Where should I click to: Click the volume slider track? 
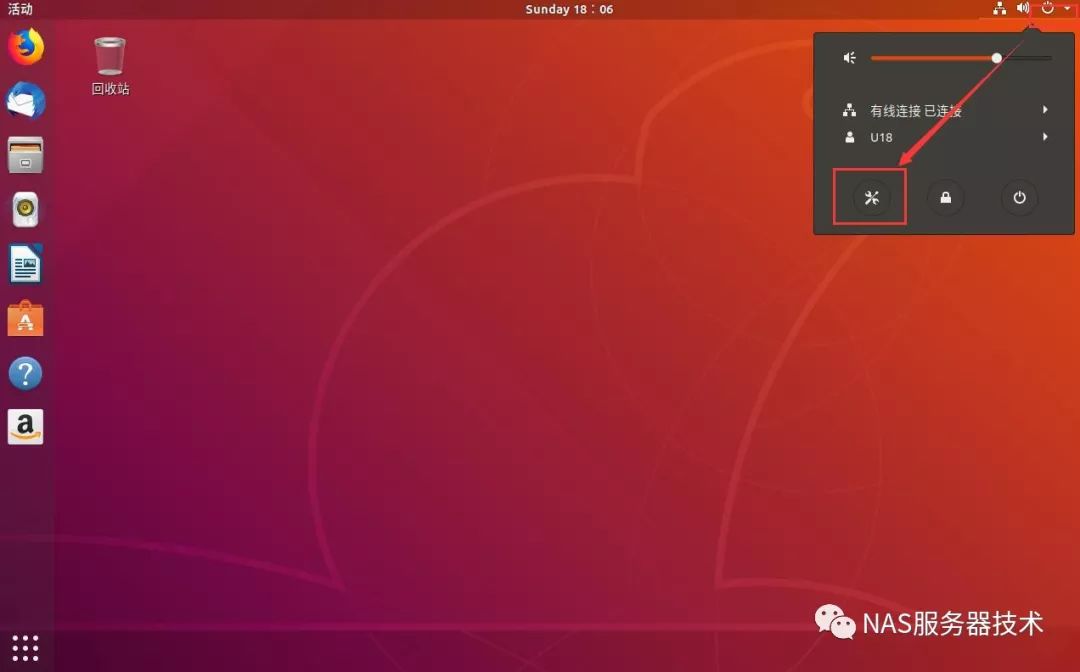click(x=961, y=58)
